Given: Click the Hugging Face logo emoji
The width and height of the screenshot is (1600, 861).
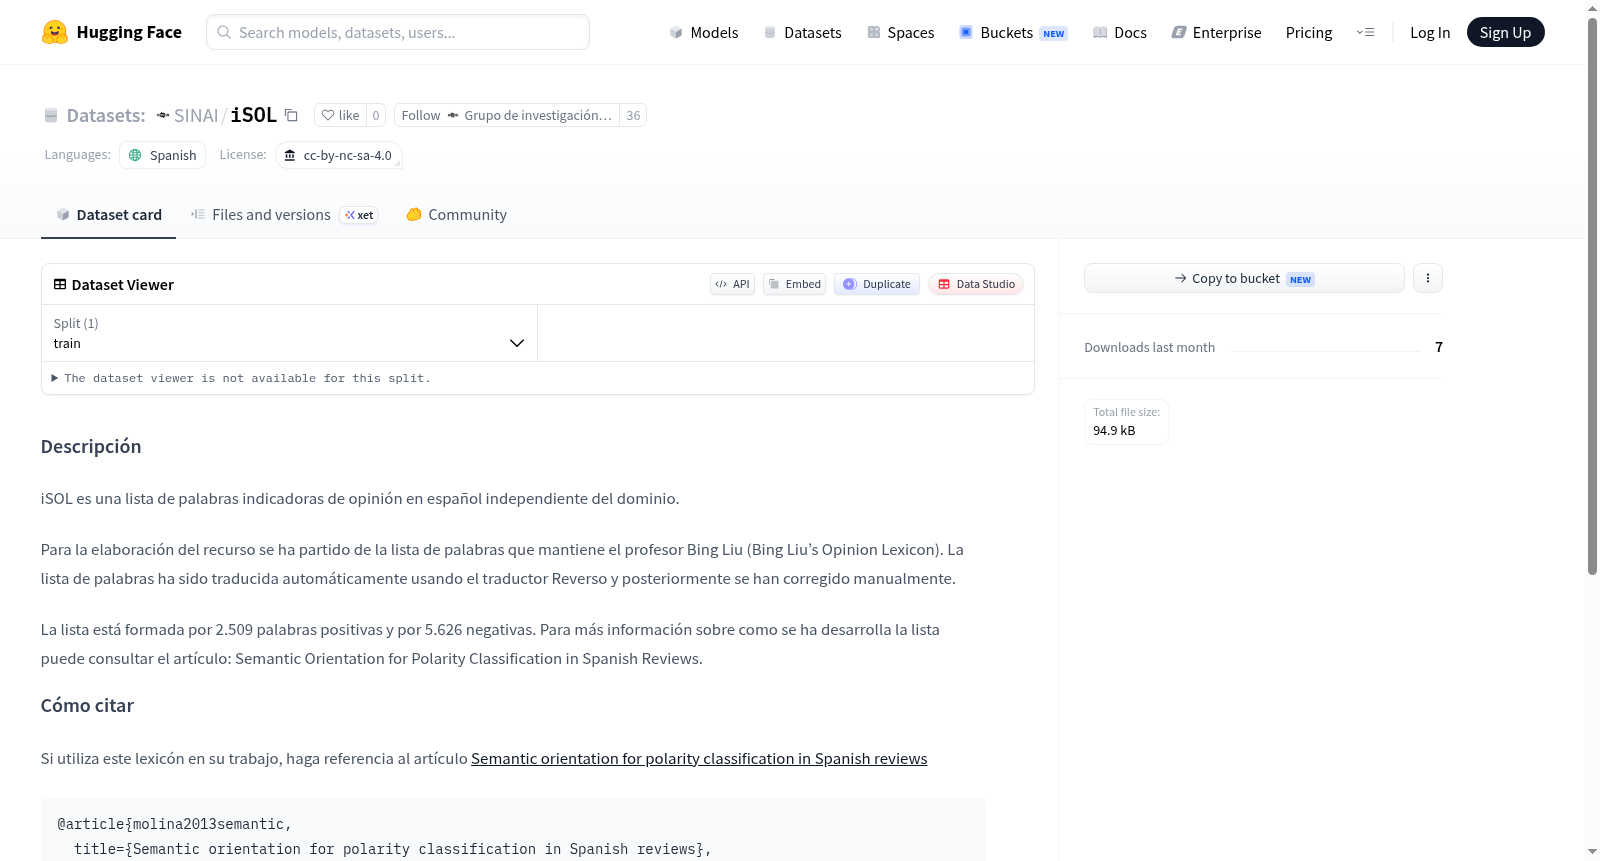Looking at the screenshot, I should tap(55, 32).
